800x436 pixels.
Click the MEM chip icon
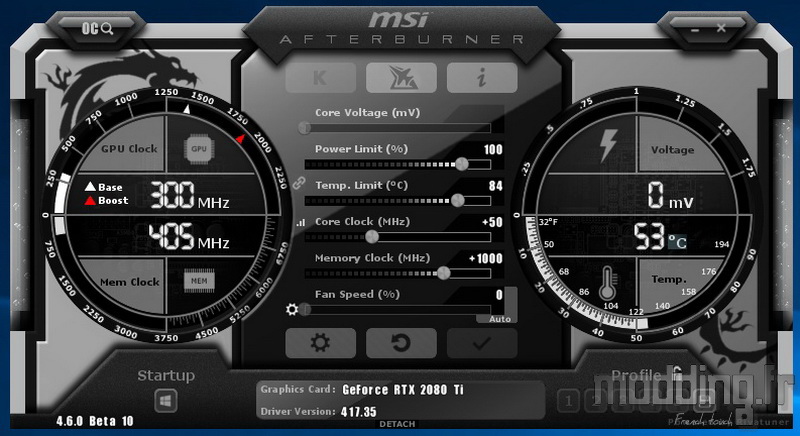[x=199, y=281]
